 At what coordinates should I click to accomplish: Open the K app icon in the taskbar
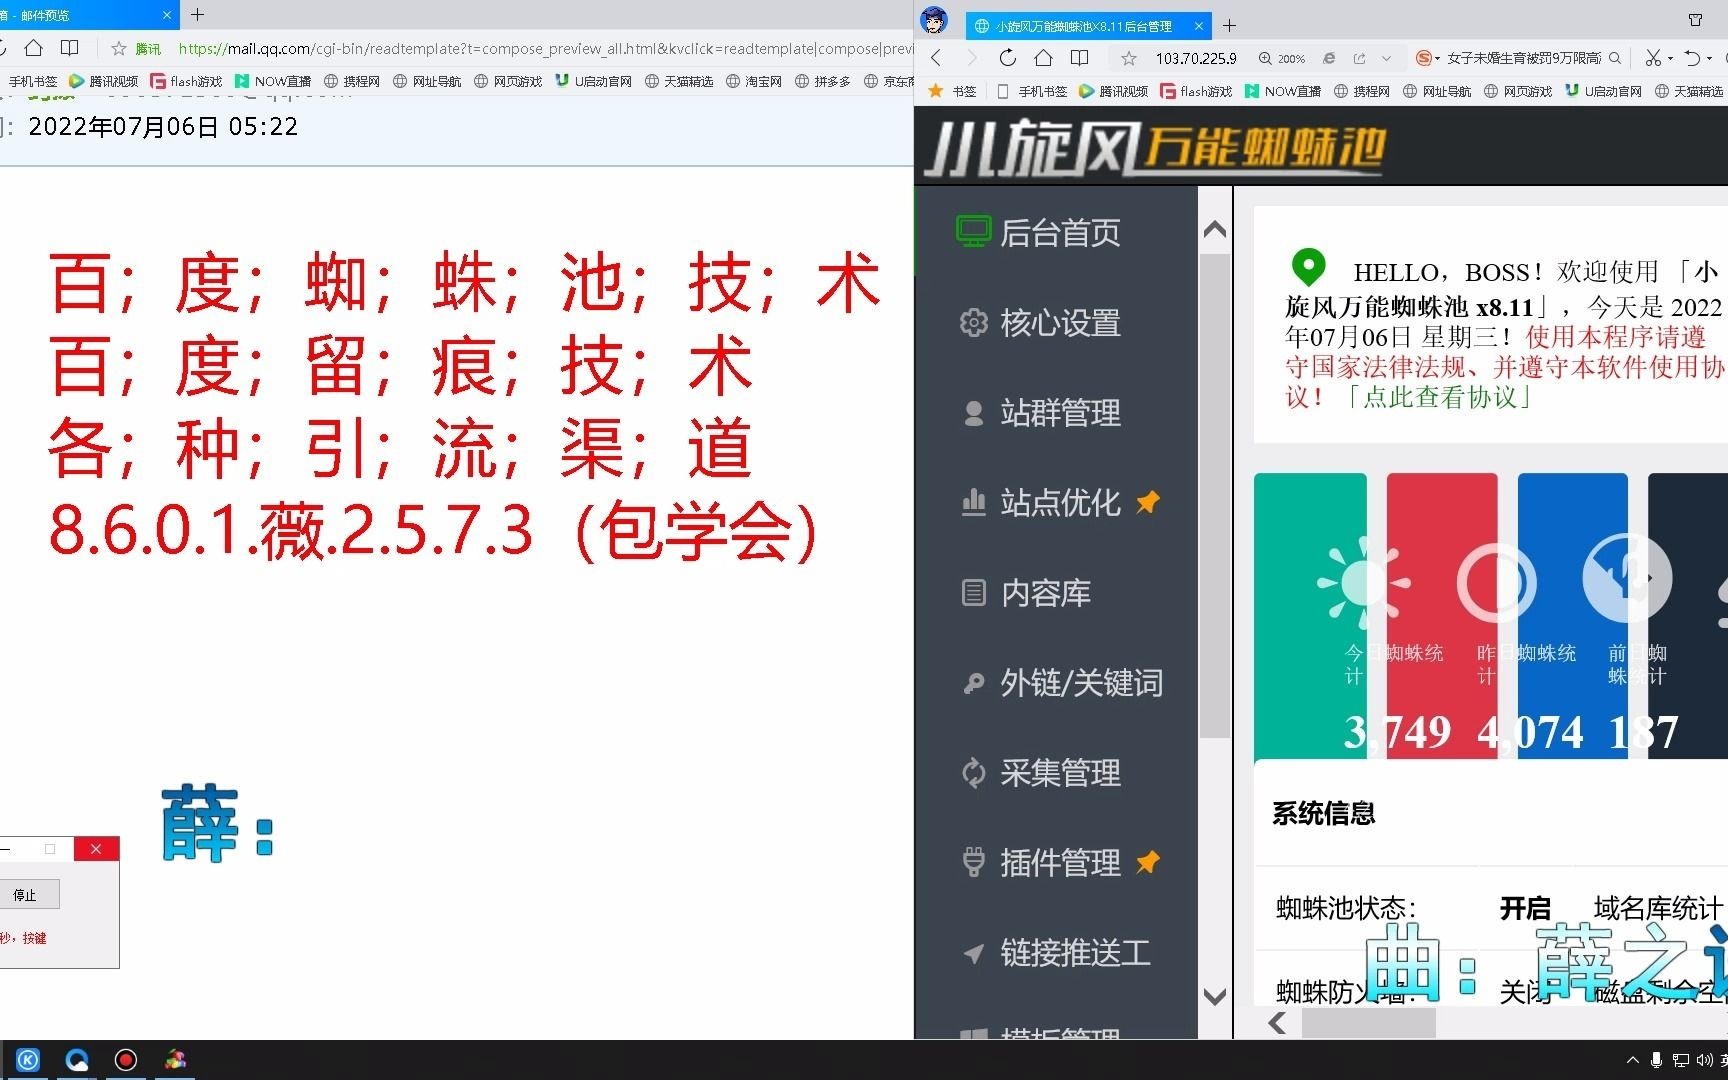(x=28, y=1060)
